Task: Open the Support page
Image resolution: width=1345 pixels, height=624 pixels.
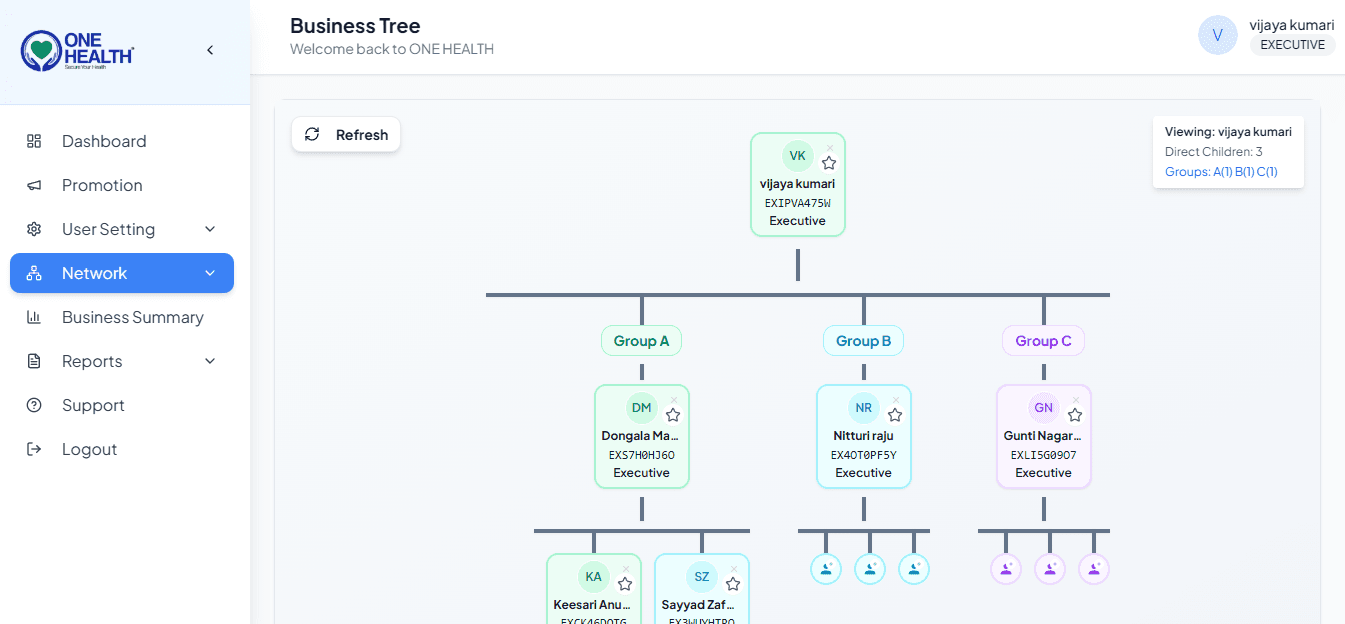Action: click(x=122, y=405)
